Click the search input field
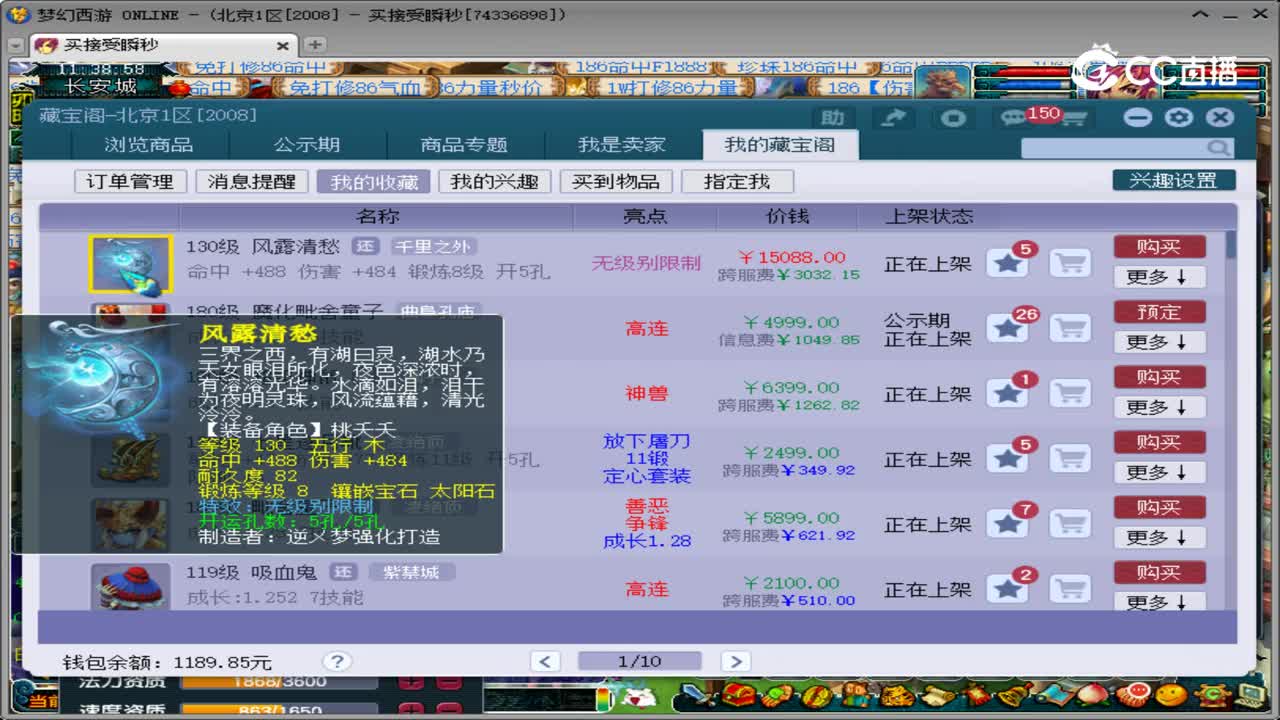 (1115, 148)
